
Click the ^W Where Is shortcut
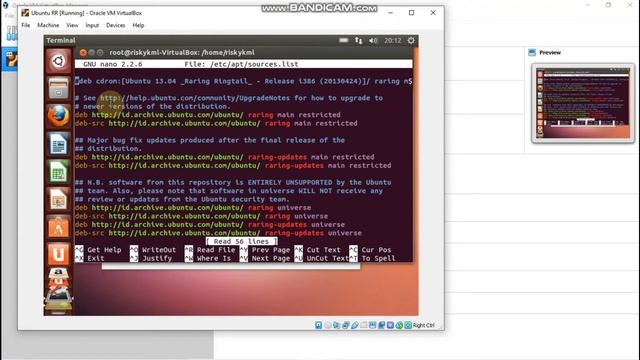208,258
